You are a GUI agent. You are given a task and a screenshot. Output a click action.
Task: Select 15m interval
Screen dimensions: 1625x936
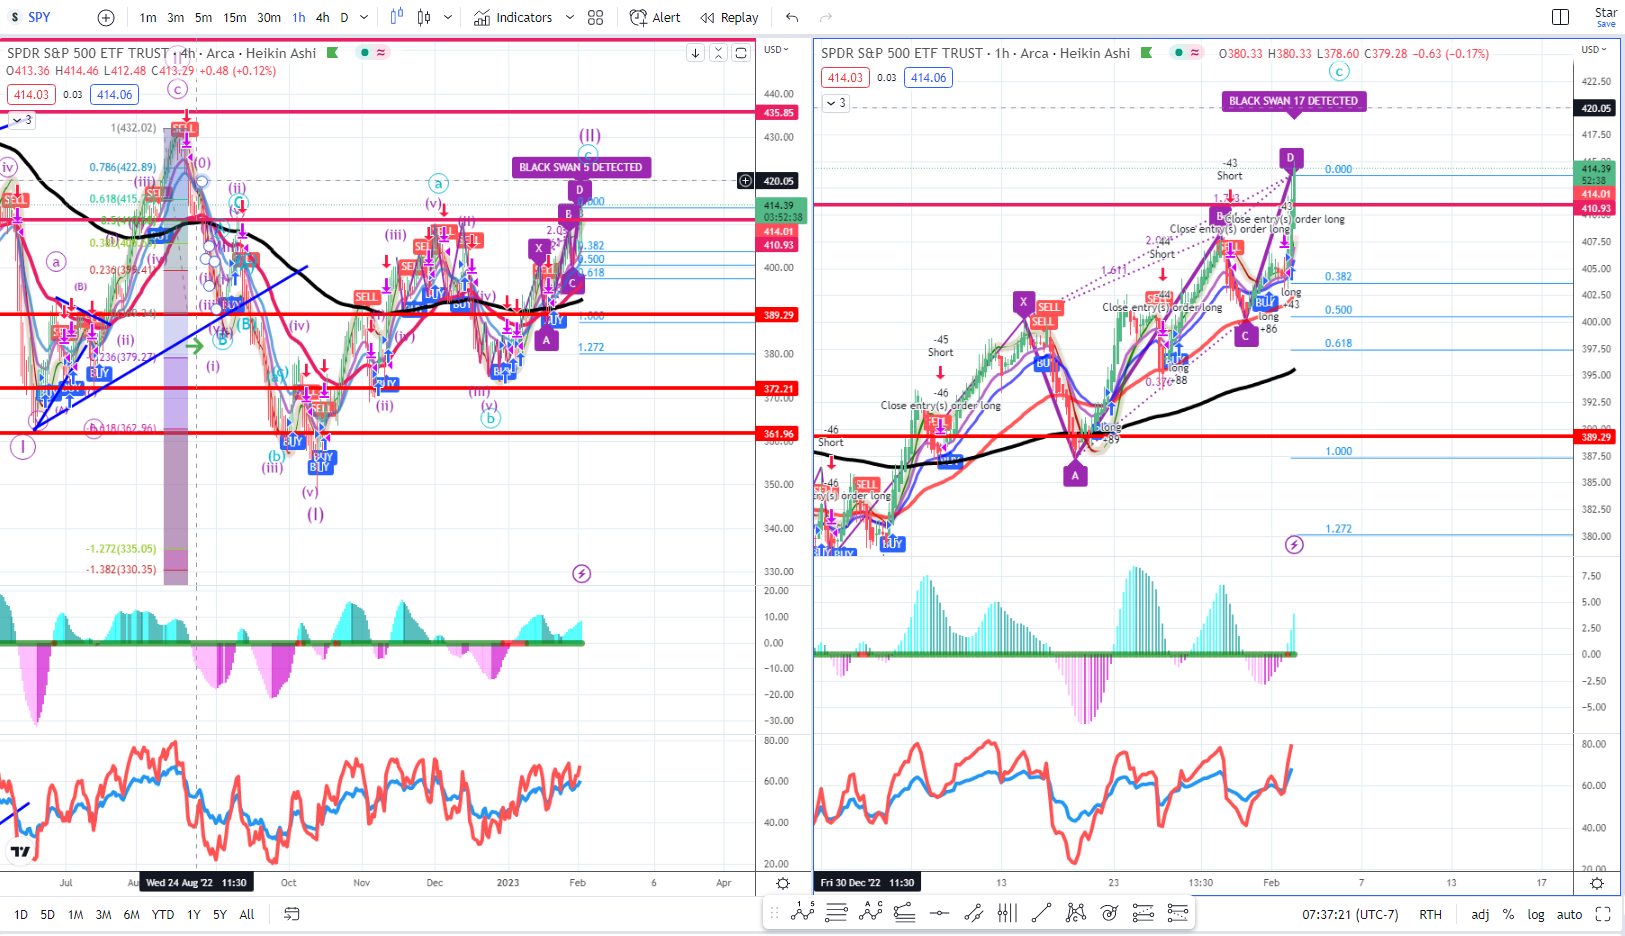tap(235, 17)
